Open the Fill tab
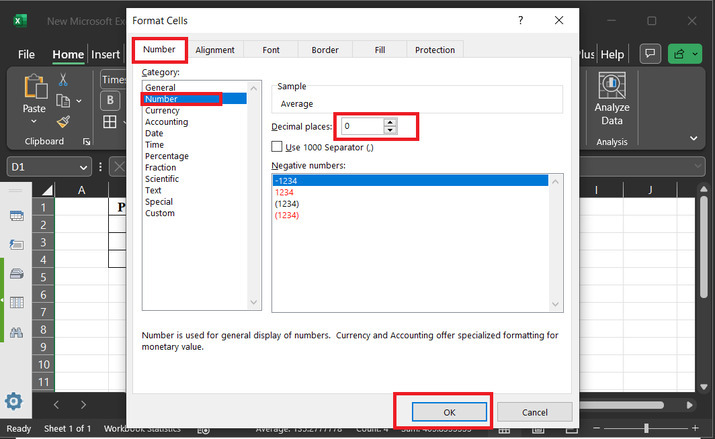Screen dimensions: 715x439 pos(380,50)
